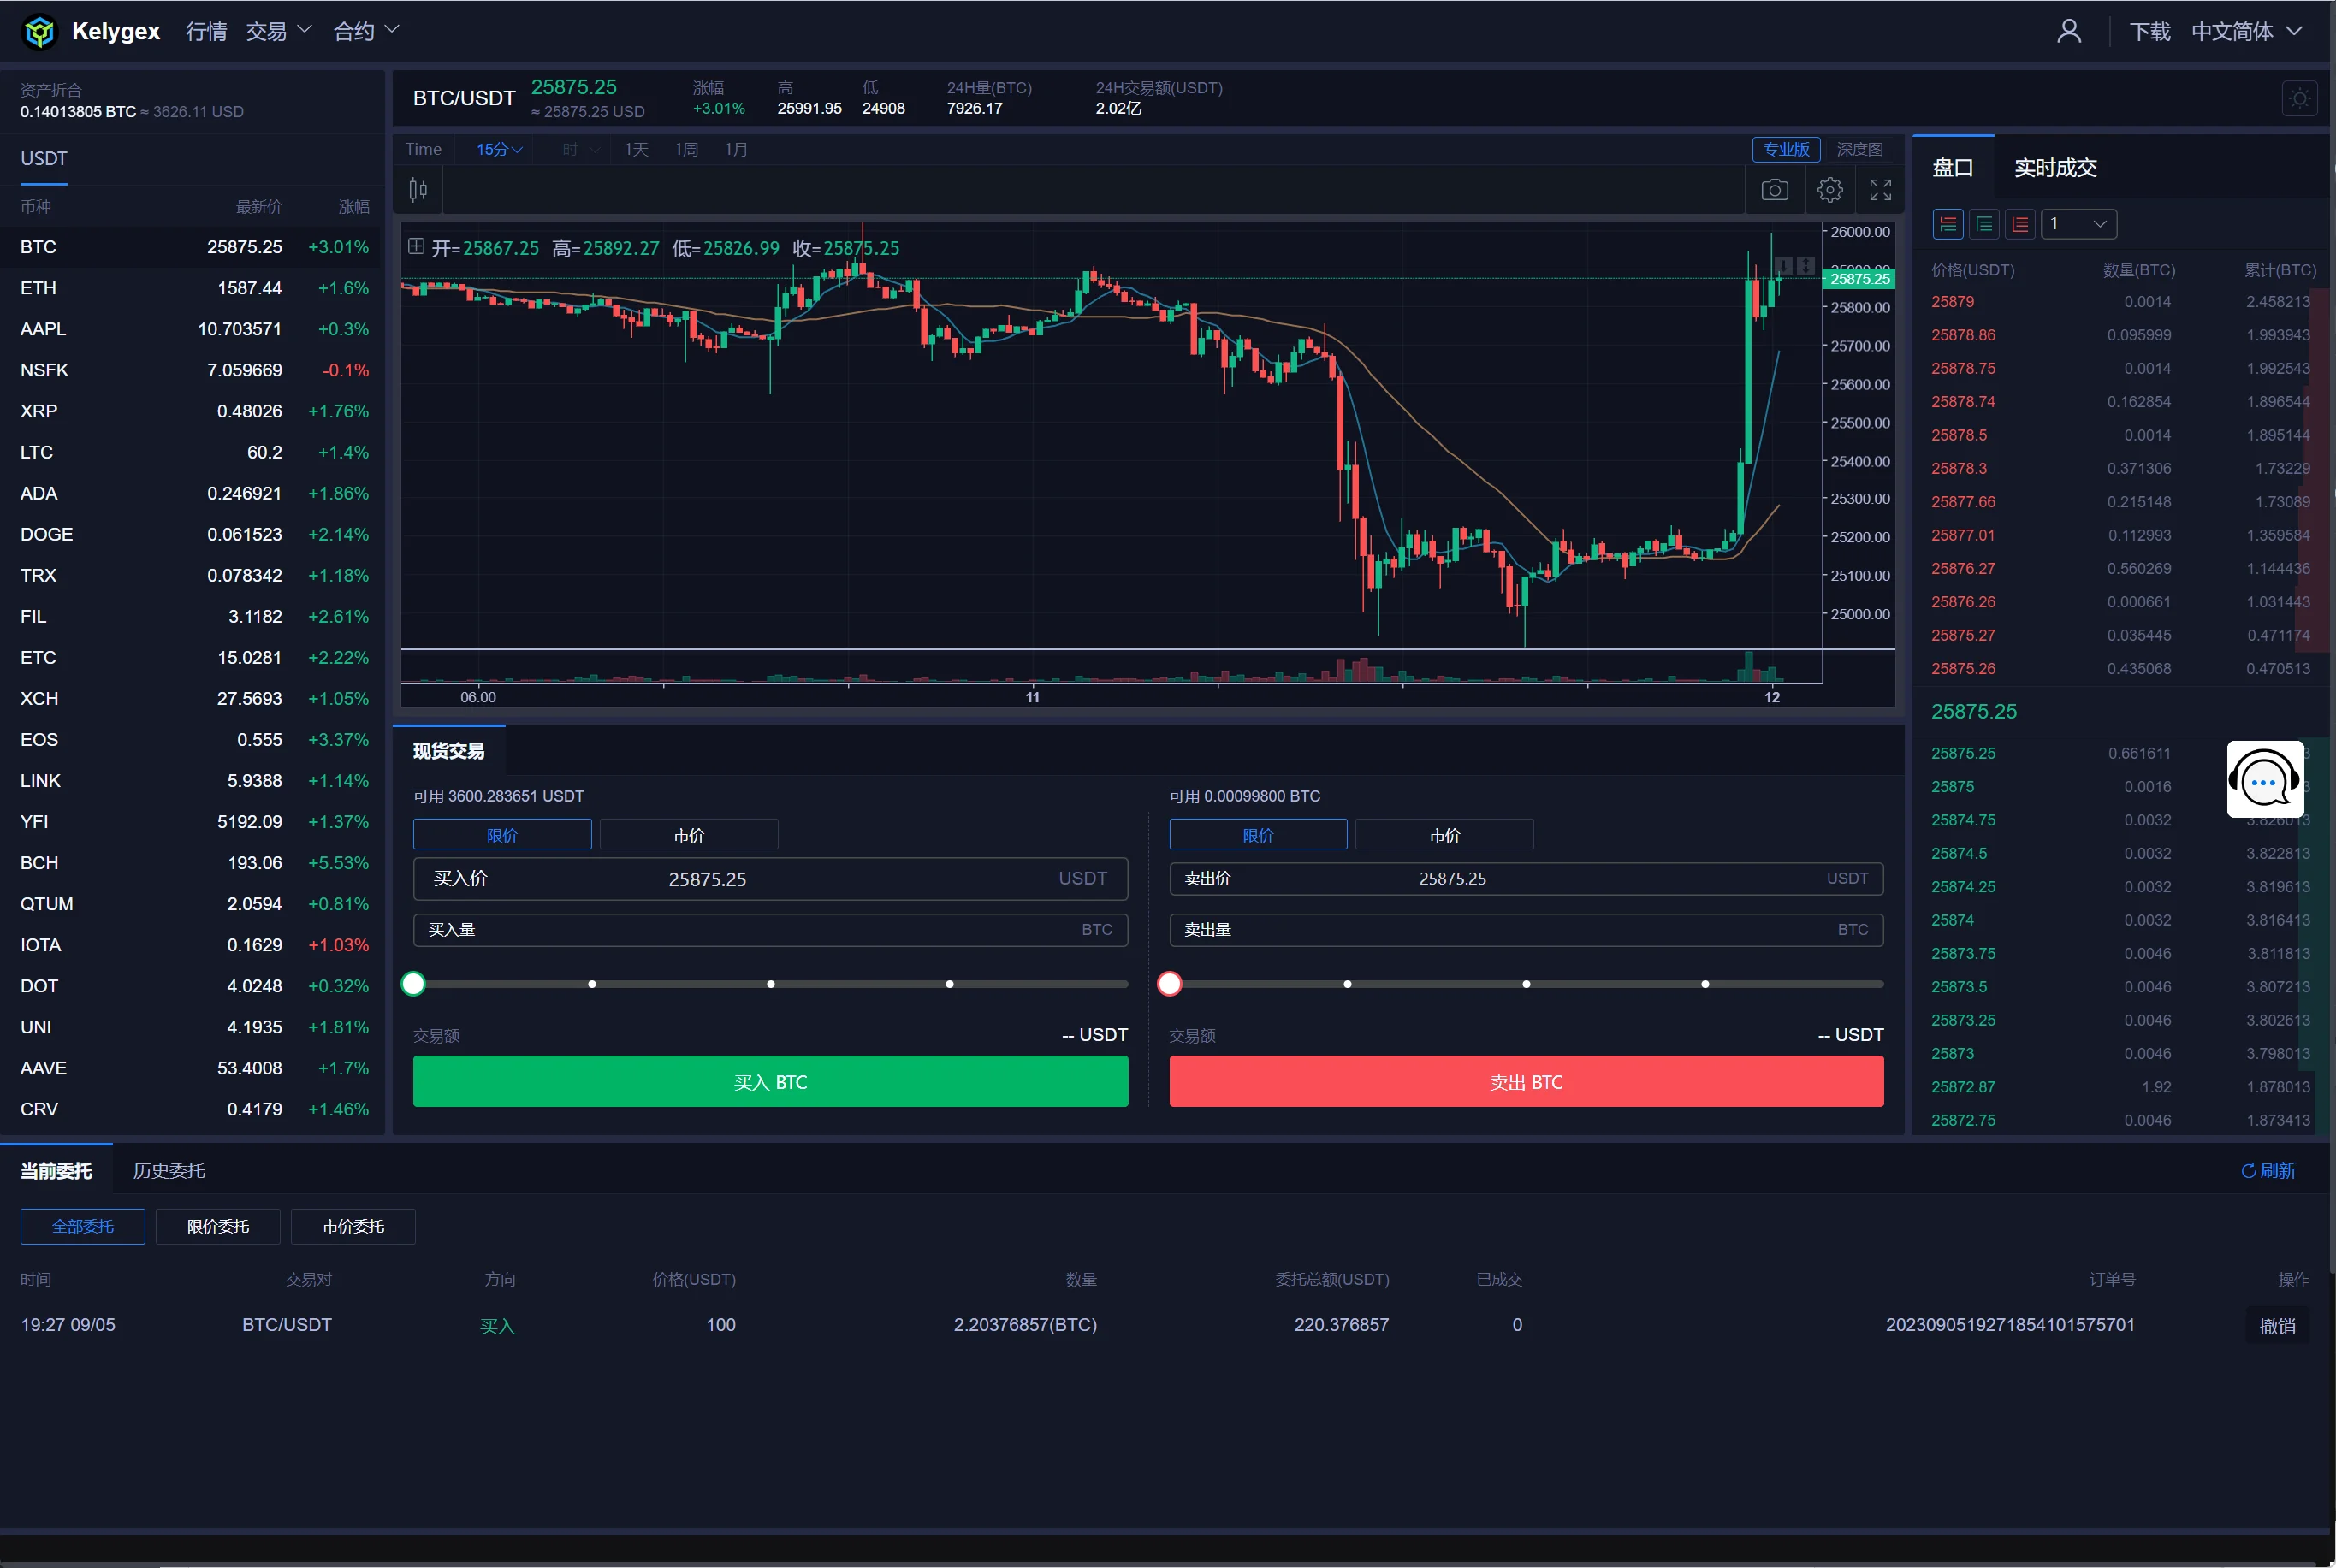Show sell orders only in order book

[2020, 224]
